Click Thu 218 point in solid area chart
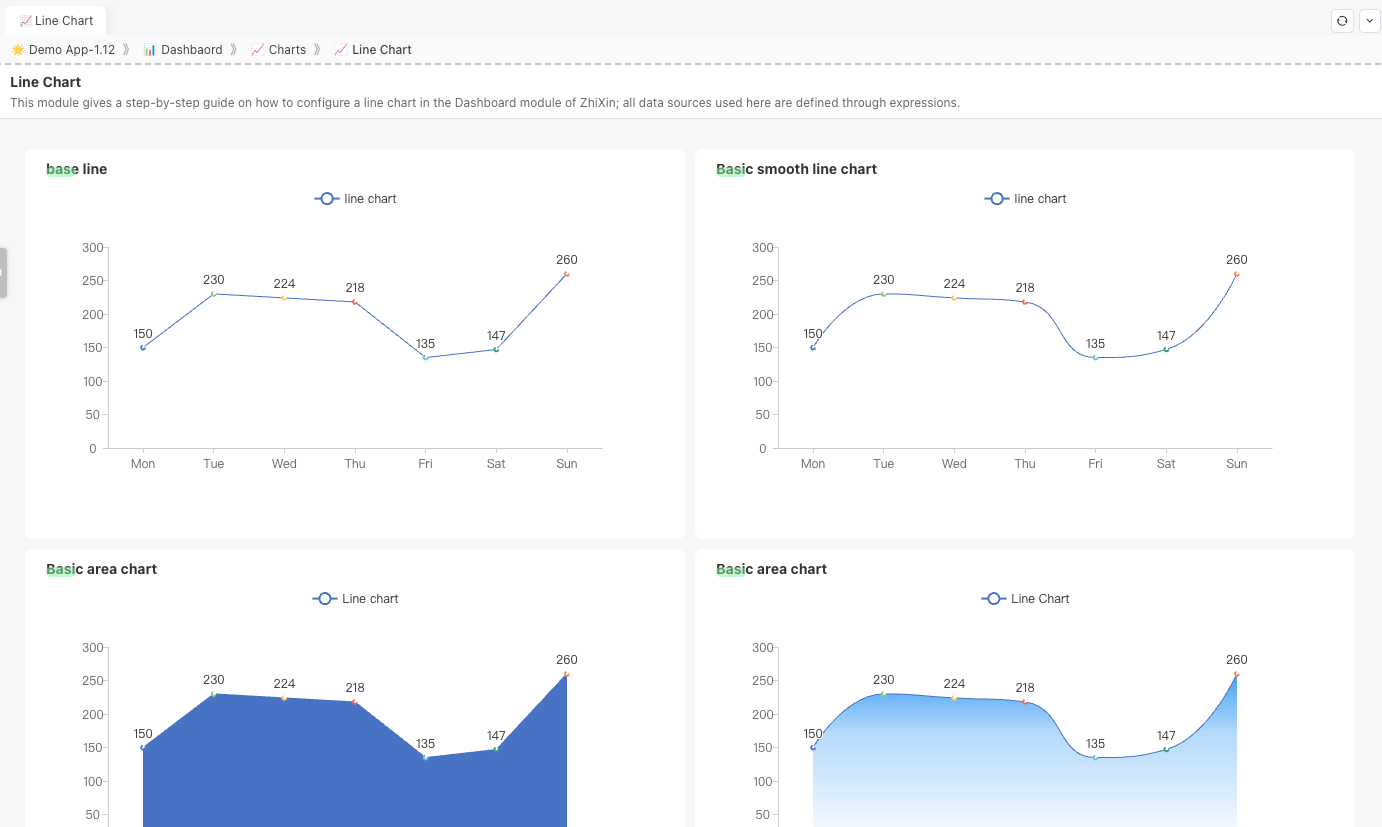 355,702
